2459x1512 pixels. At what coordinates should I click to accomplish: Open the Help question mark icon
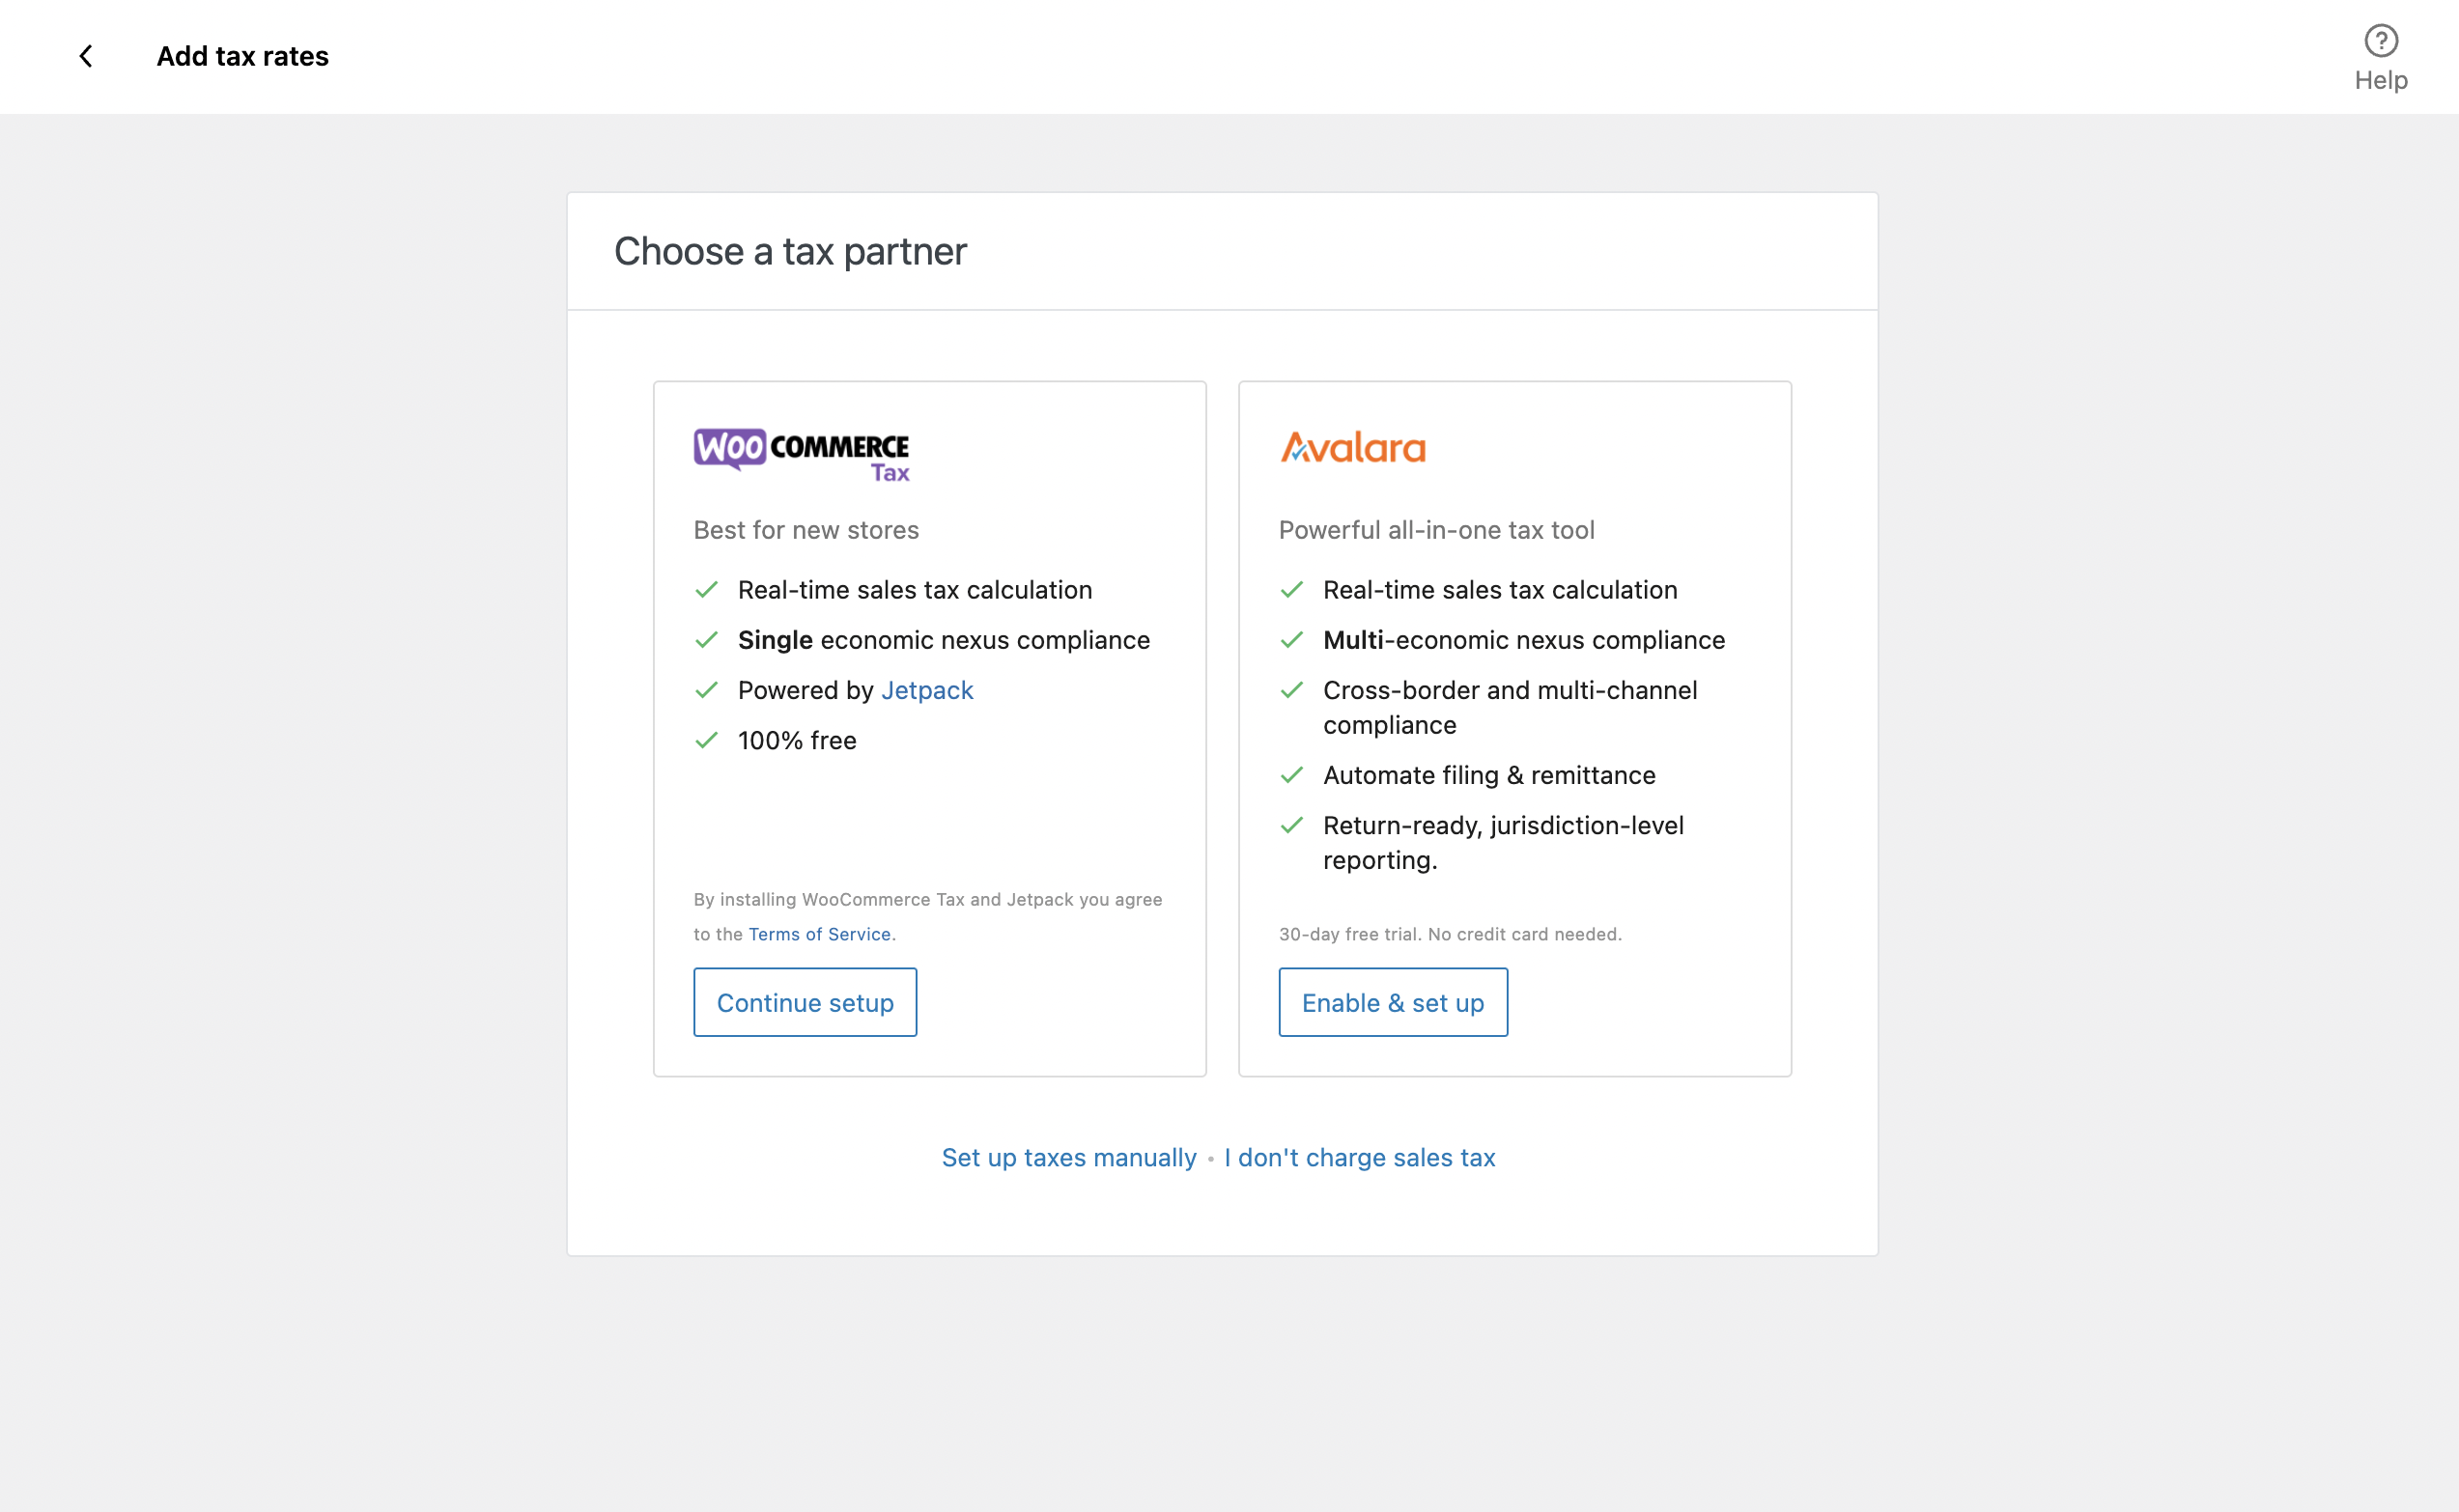coord(2380,41)
